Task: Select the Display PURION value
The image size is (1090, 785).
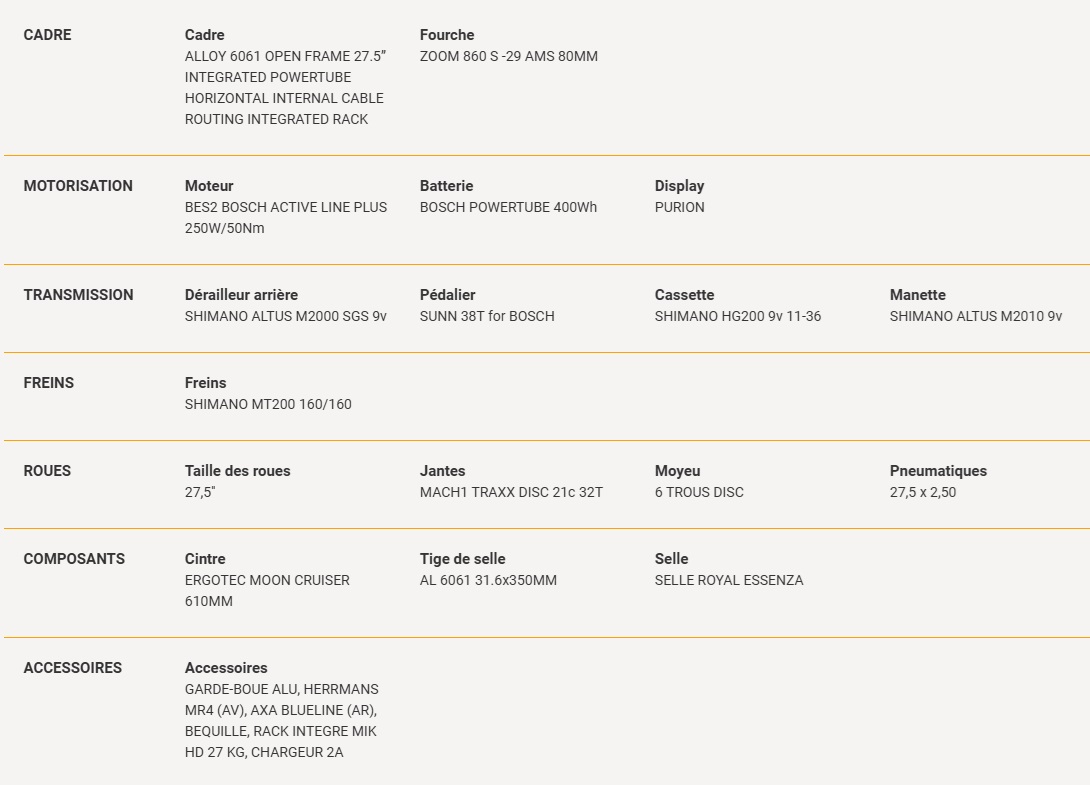Action: pos(679,207)
